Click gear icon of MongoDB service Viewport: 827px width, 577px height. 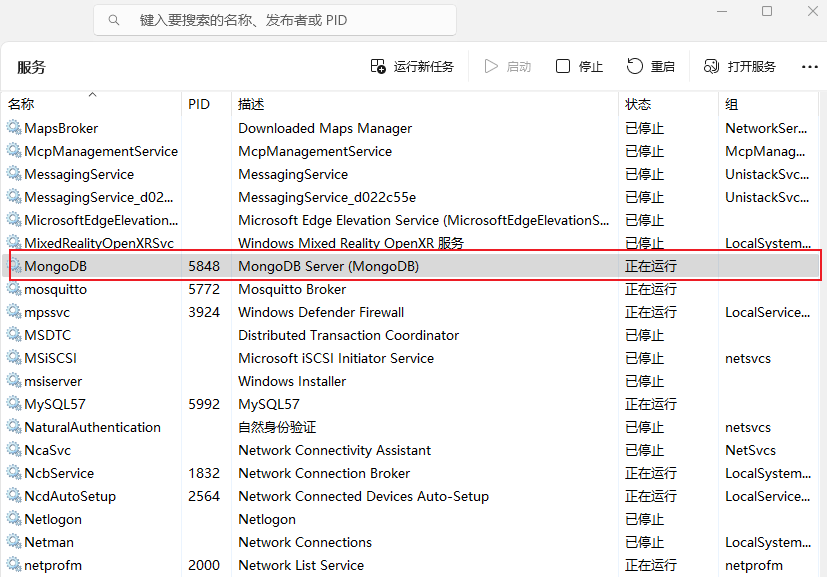coord(14,266)
